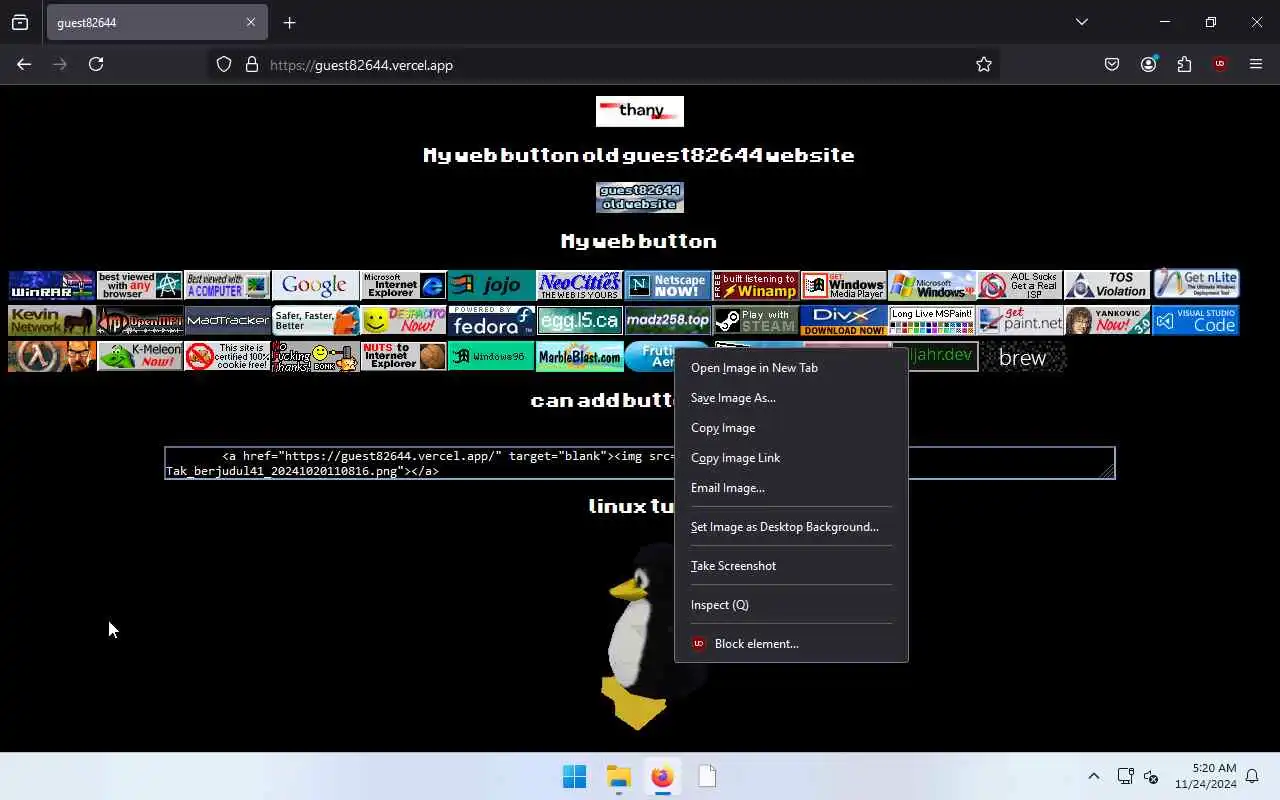This screenshot has width=1280, height=800.
Task: Click 'guest82644 old website' button image
Action: (640, 197)
